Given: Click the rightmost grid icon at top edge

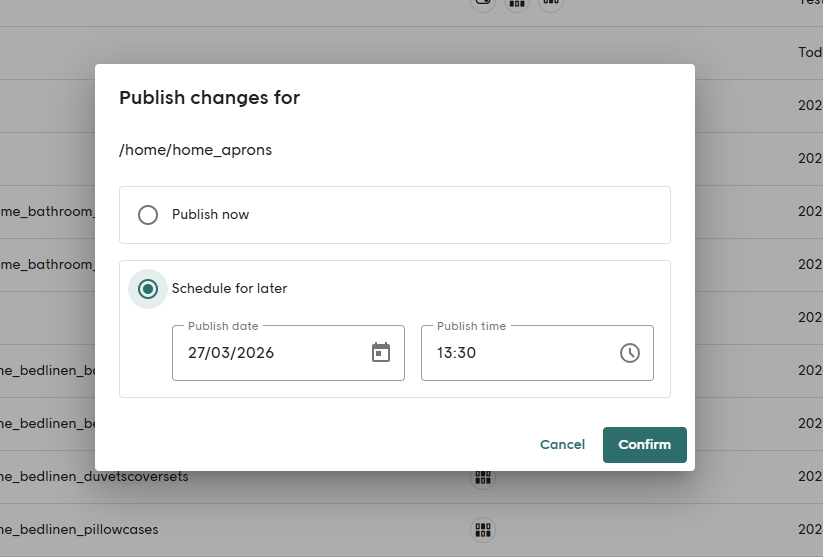Looking at the screenshot, I should tap(550, 3).
